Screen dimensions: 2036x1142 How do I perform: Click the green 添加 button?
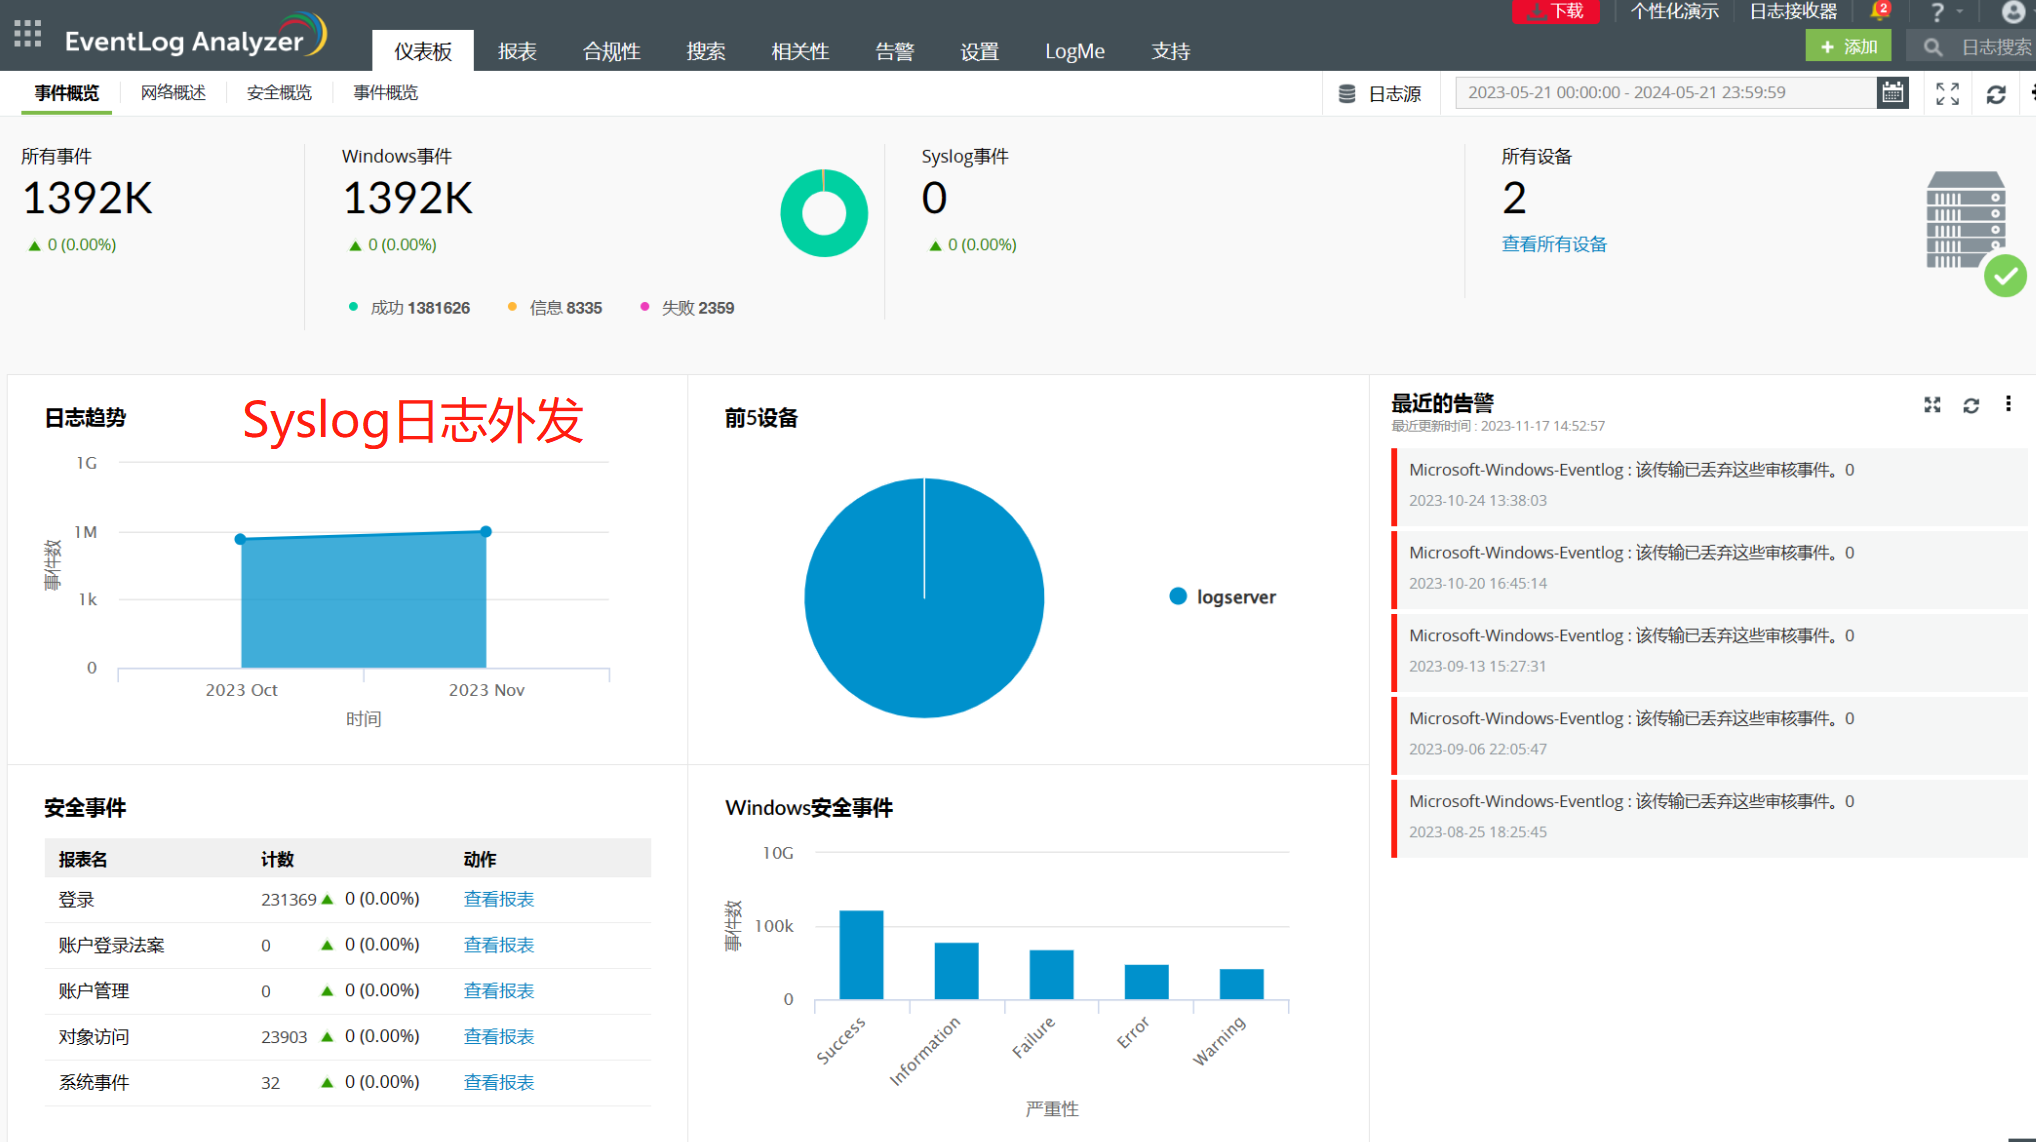pos(1848,47)
